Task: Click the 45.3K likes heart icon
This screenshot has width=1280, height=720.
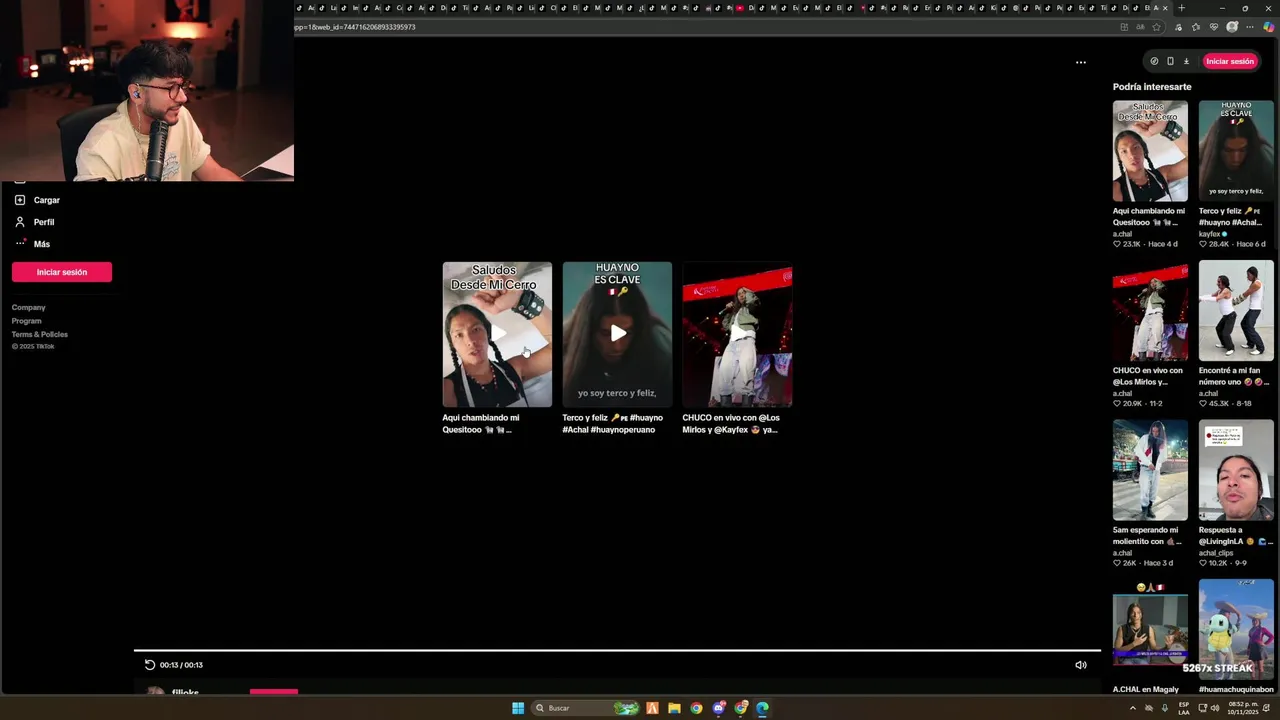Action: 1203,404
